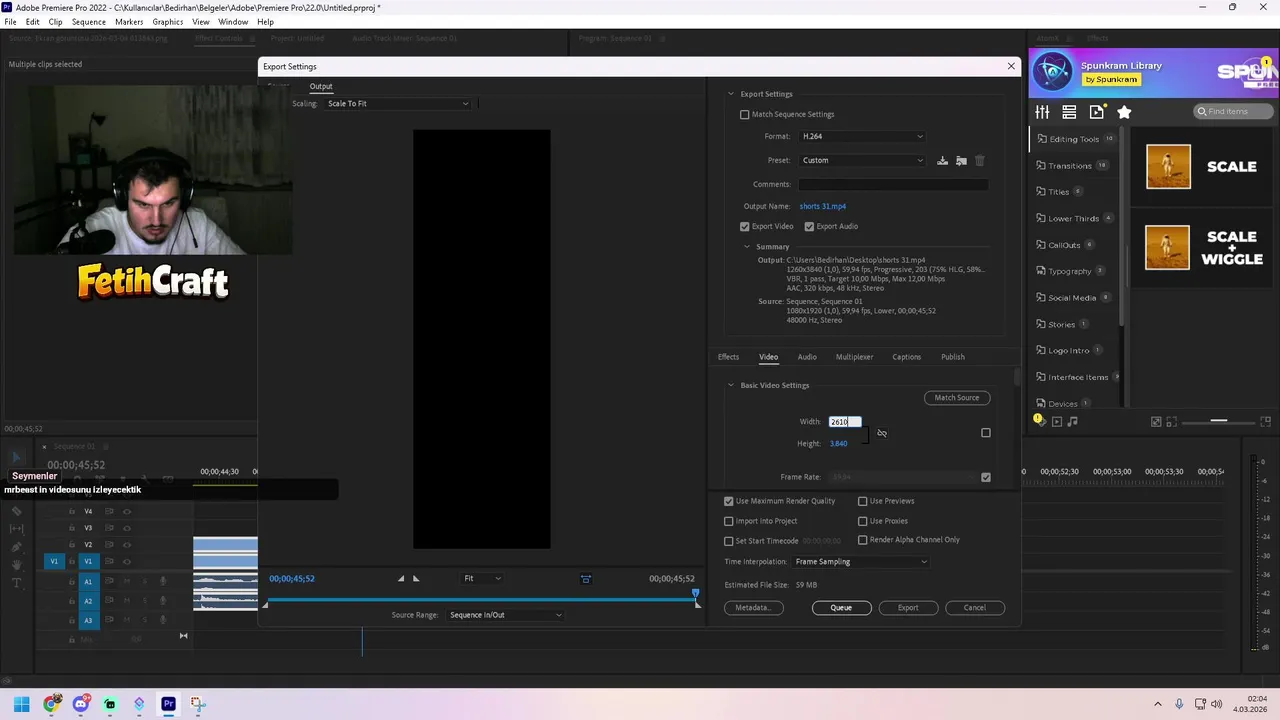Open the Format H.264 dropdown
The image size is (1280, 720).
862,136
